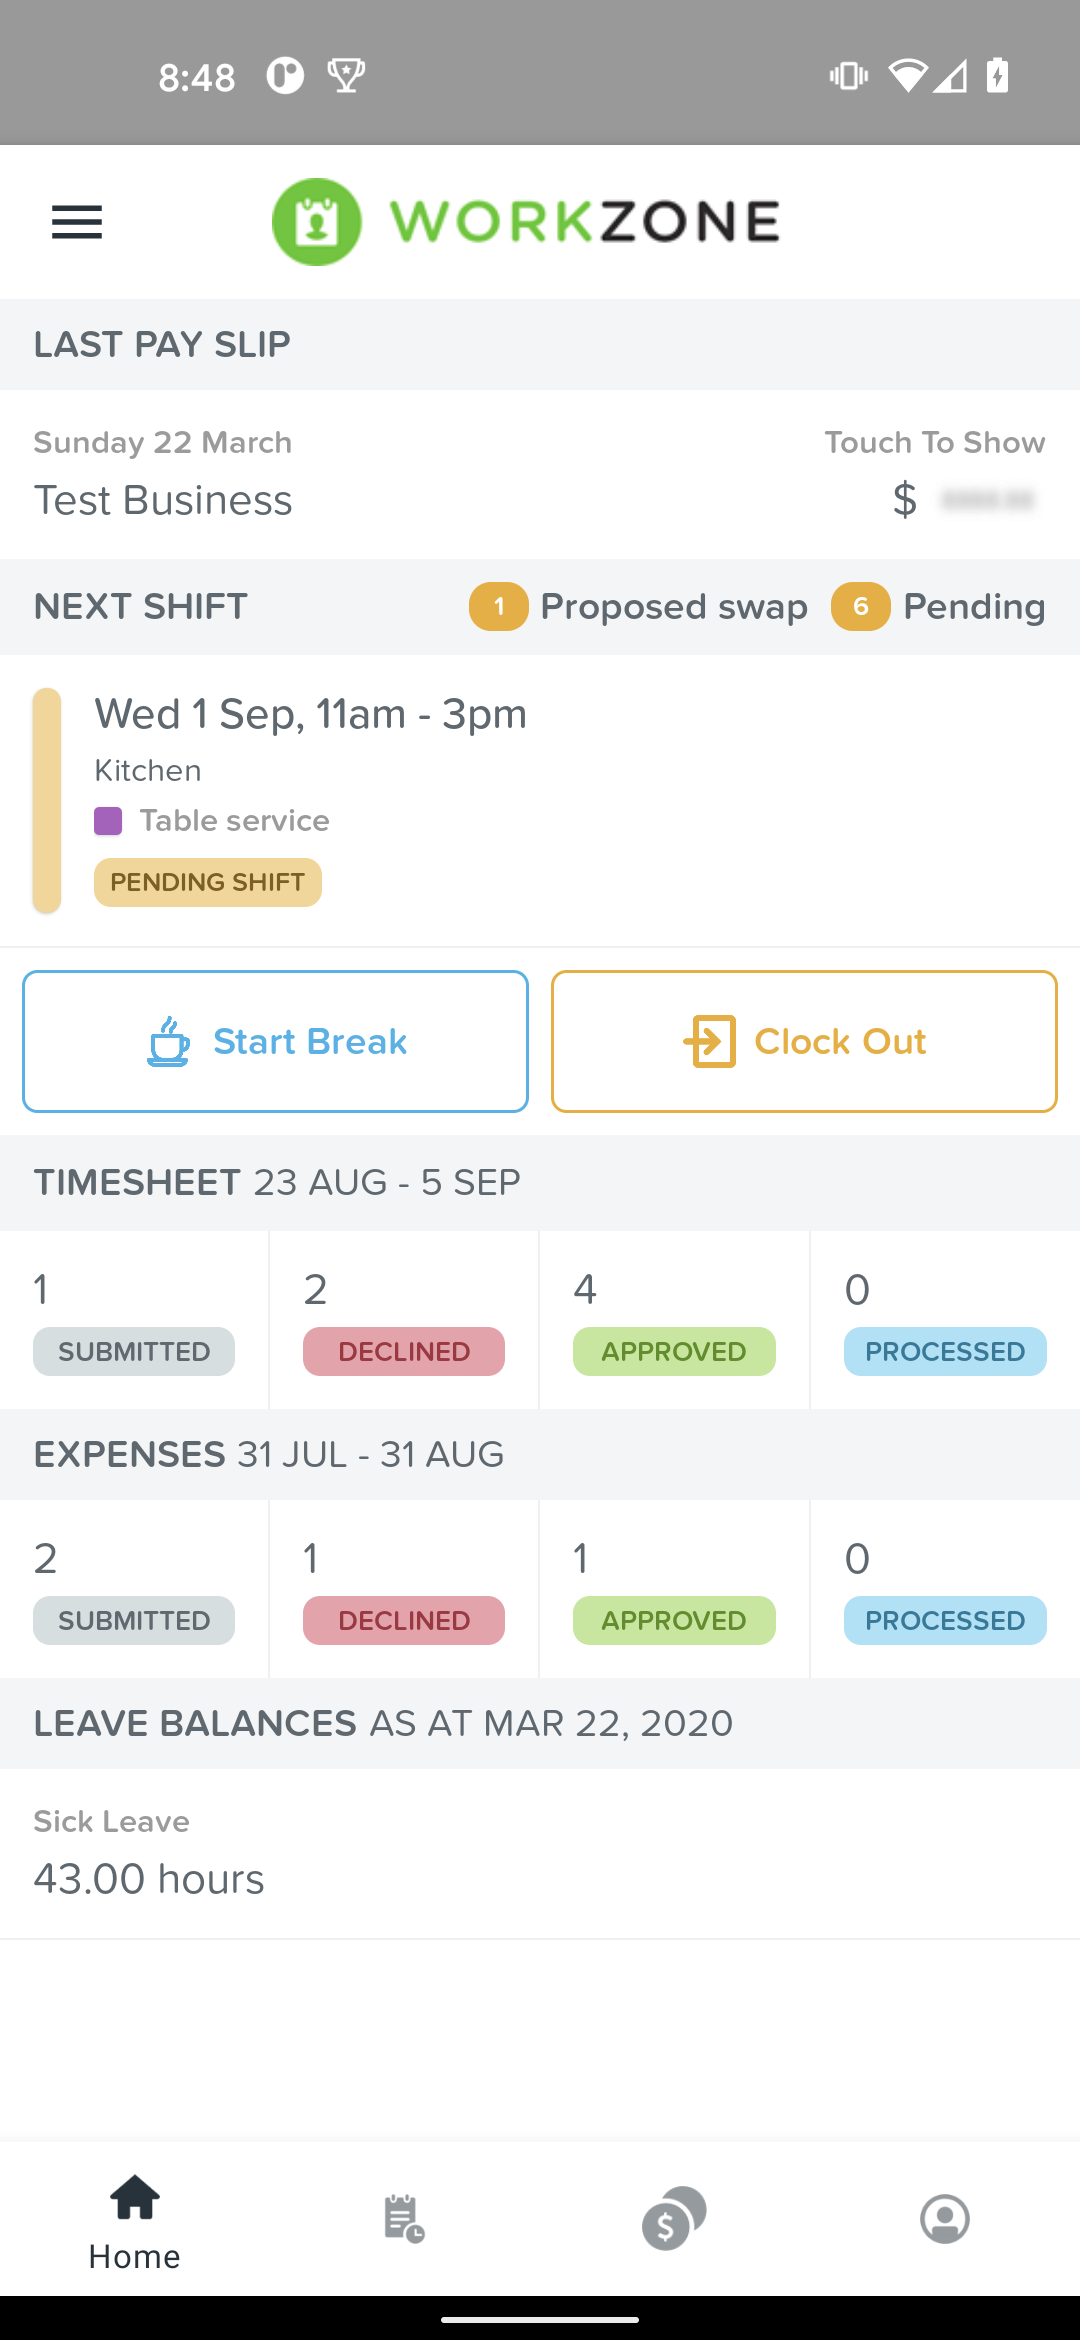View the 6 Pending shifts

coord(938,606)
